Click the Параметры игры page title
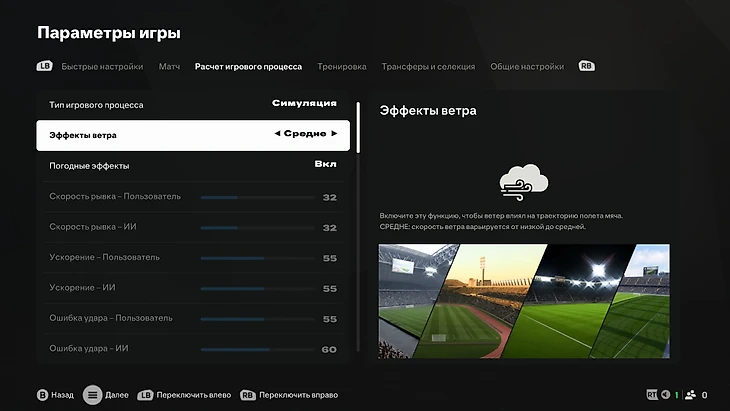 pos(109,33)
